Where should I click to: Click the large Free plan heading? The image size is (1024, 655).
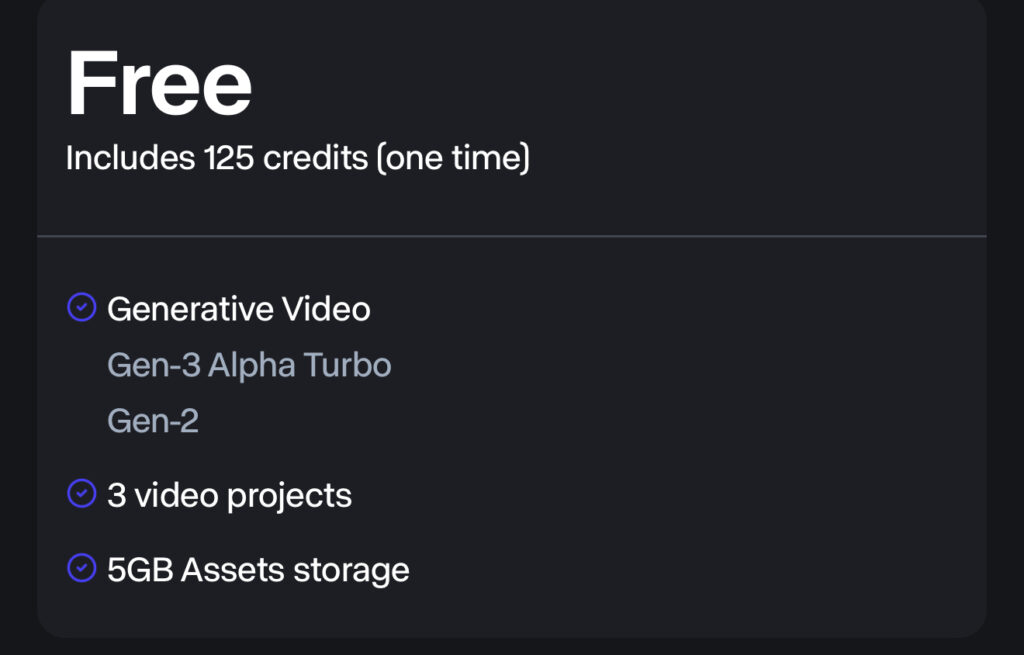[159, 84]
